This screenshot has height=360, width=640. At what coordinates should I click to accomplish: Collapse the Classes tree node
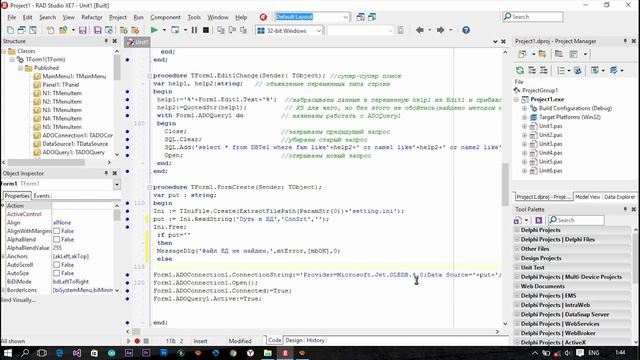4,51
